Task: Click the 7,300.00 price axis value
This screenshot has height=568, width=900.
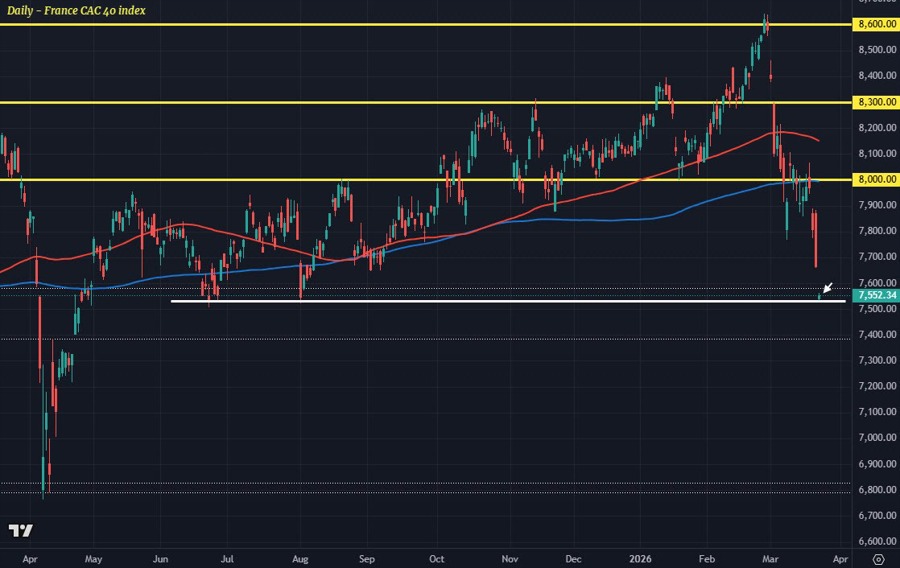Action: [x=877, y=360]
